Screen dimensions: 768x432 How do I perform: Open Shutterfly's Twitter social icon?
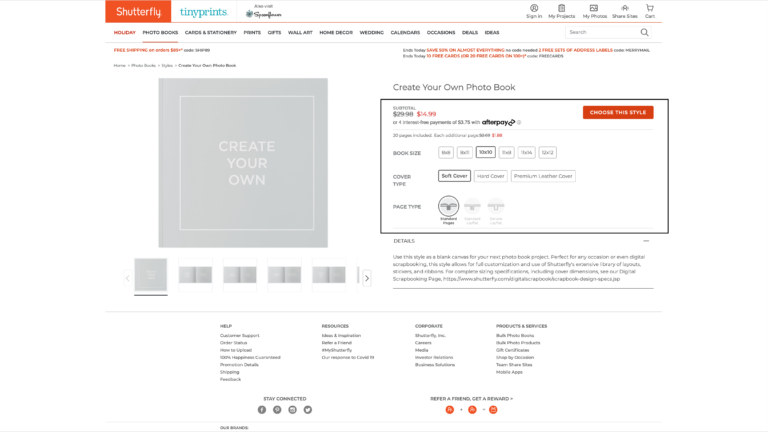(x=308, y=410)
